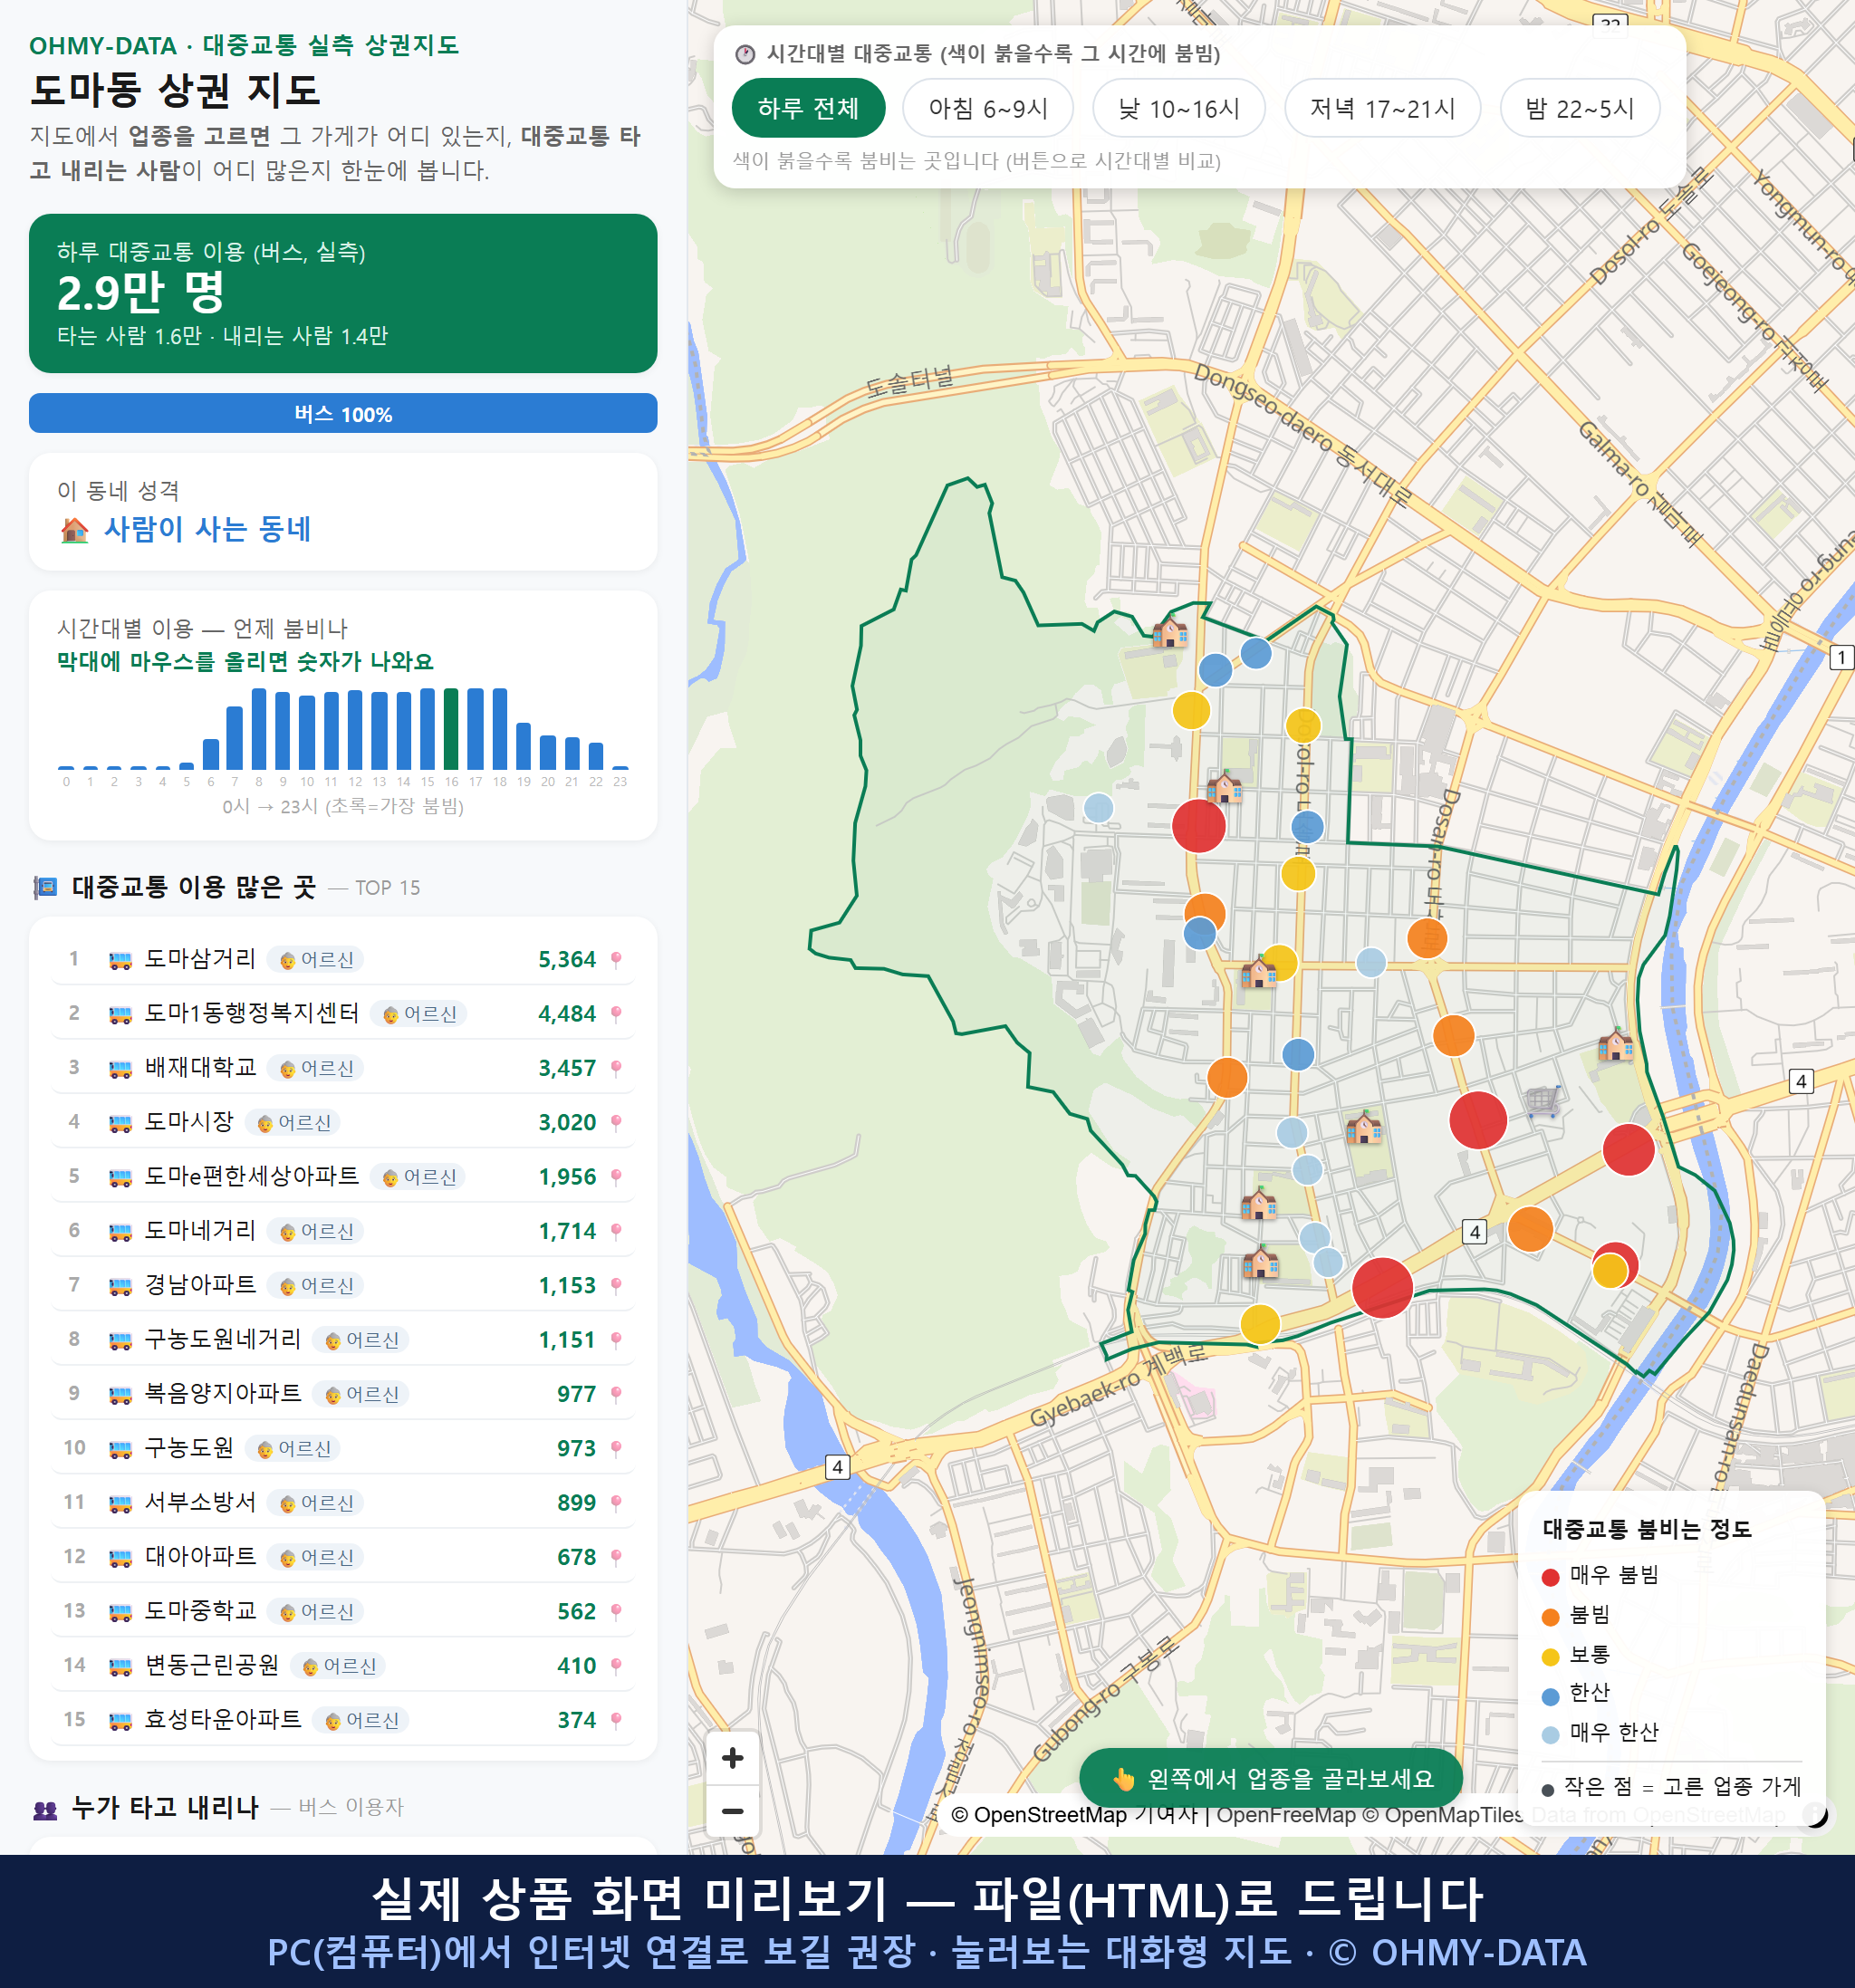
Task: Select the 밤 22~5시 time filter
Action: coord(1579,108)
